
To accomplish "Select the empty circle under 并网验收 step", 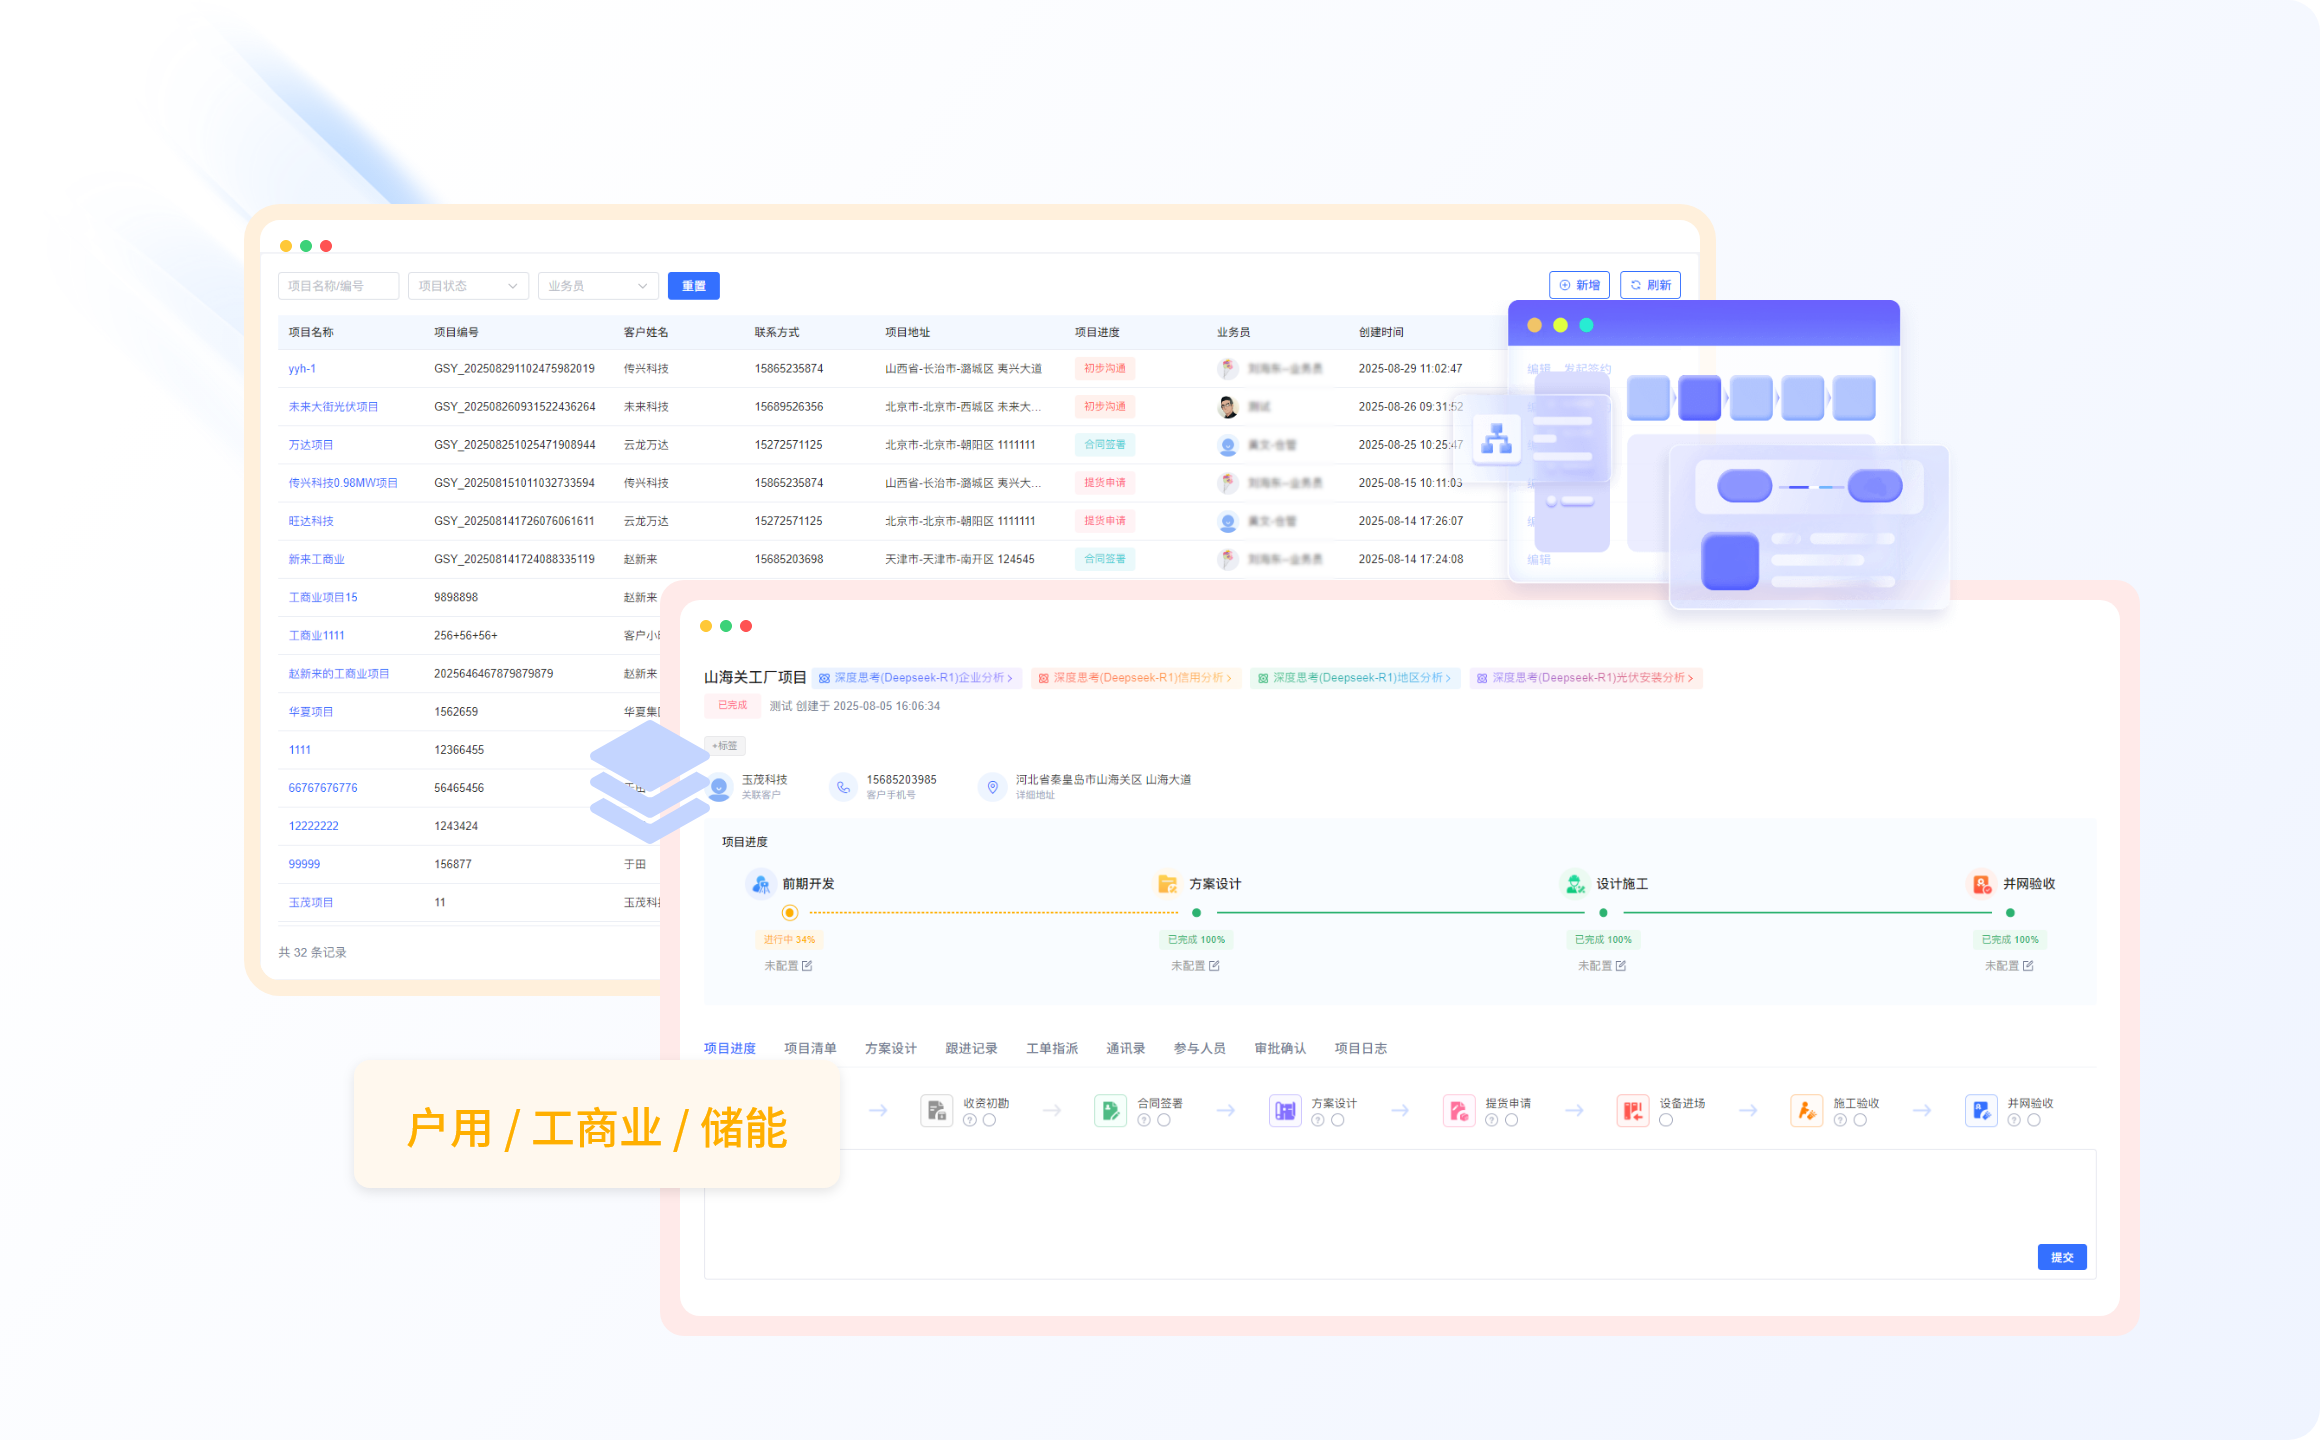I will click(2034, 1120).
